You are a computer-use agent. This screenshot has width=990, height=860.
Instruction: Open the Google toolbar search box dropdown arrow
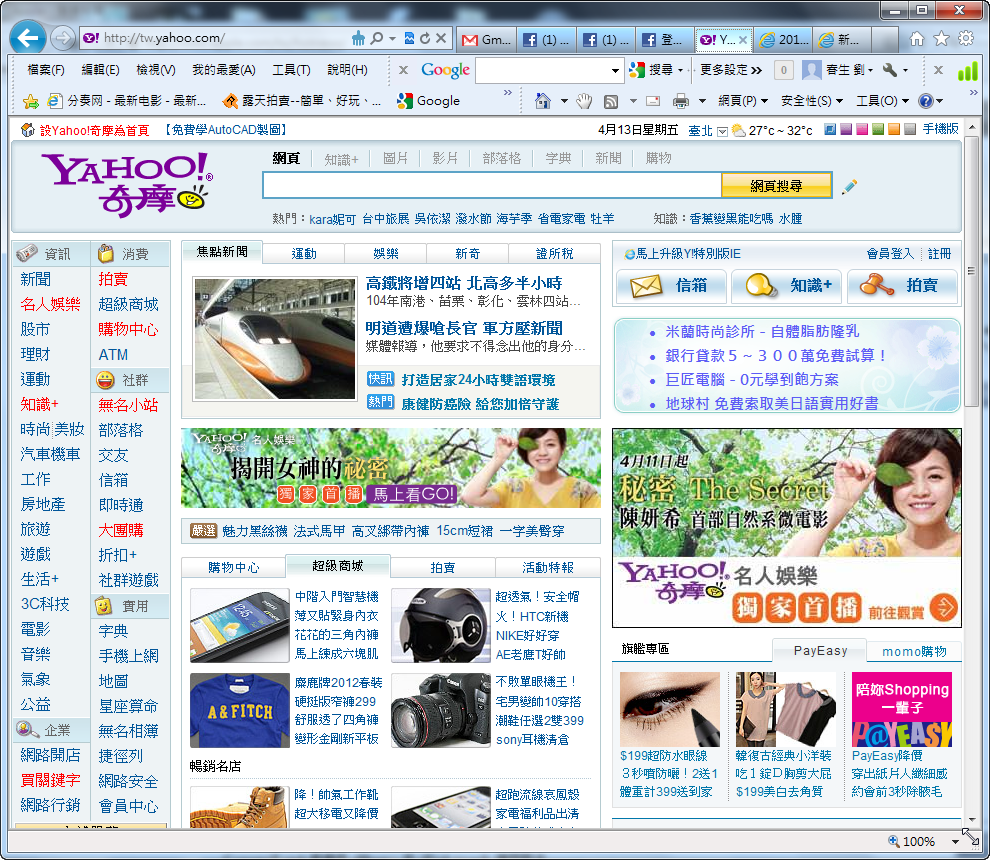pos(615,71)
